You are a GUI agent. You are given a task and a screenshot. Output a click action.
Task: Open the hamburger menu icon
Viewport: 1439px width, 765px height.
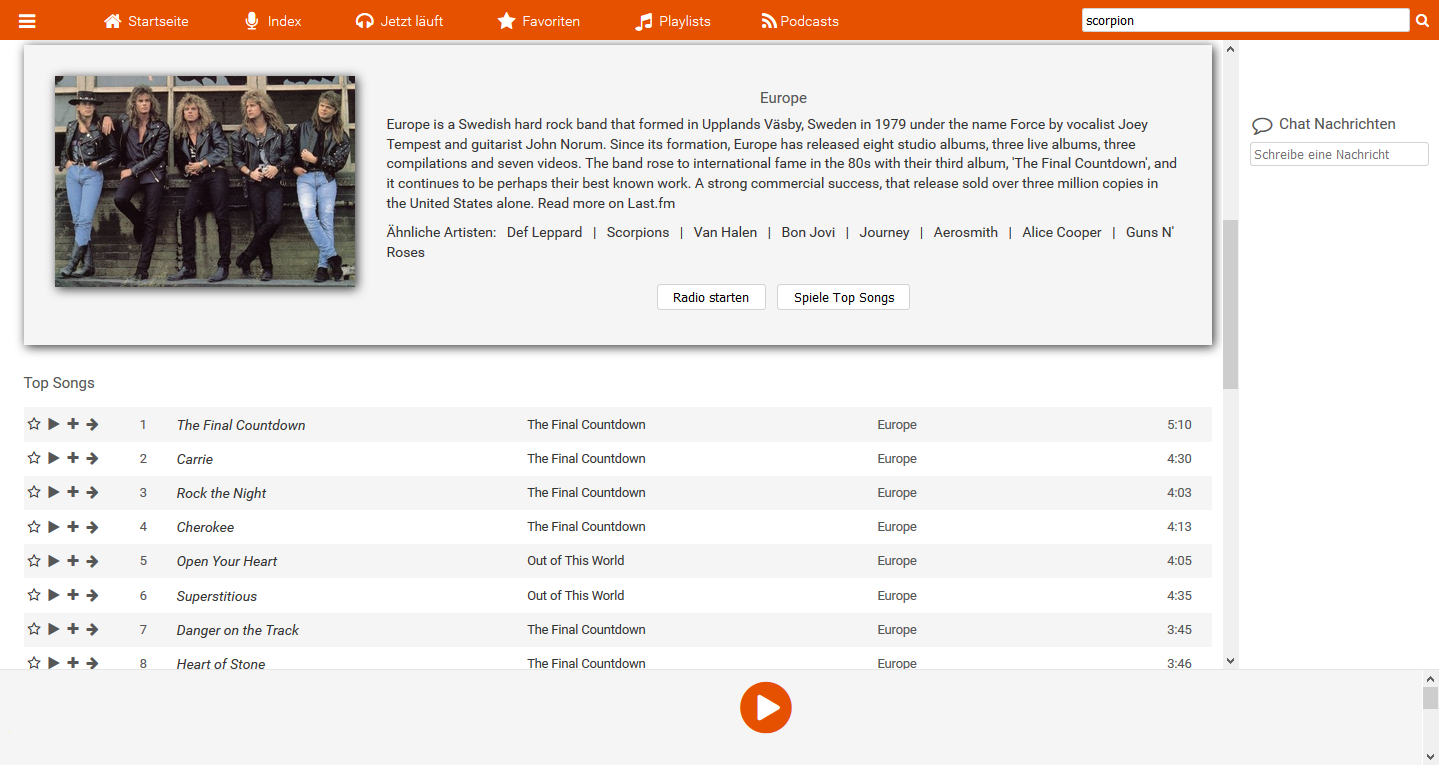(27, 21)
